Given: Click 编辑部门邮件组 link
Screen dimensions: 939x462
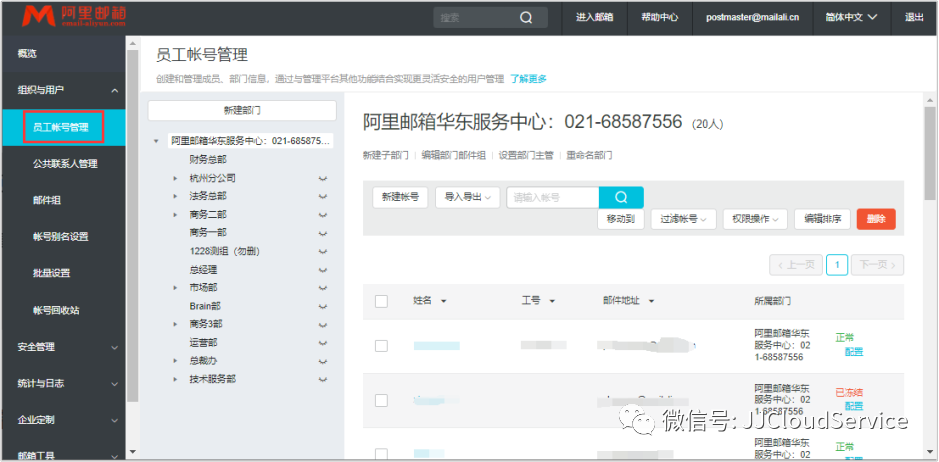Looking at the screenshot, I should coord(453,155).
